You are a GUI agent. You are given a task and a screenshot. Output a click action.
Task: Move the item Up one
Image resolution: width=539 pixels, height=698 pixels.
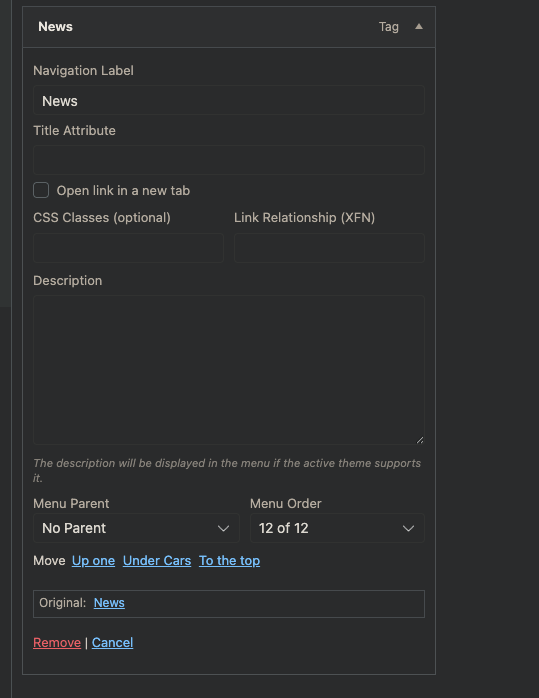coord(93,560)
